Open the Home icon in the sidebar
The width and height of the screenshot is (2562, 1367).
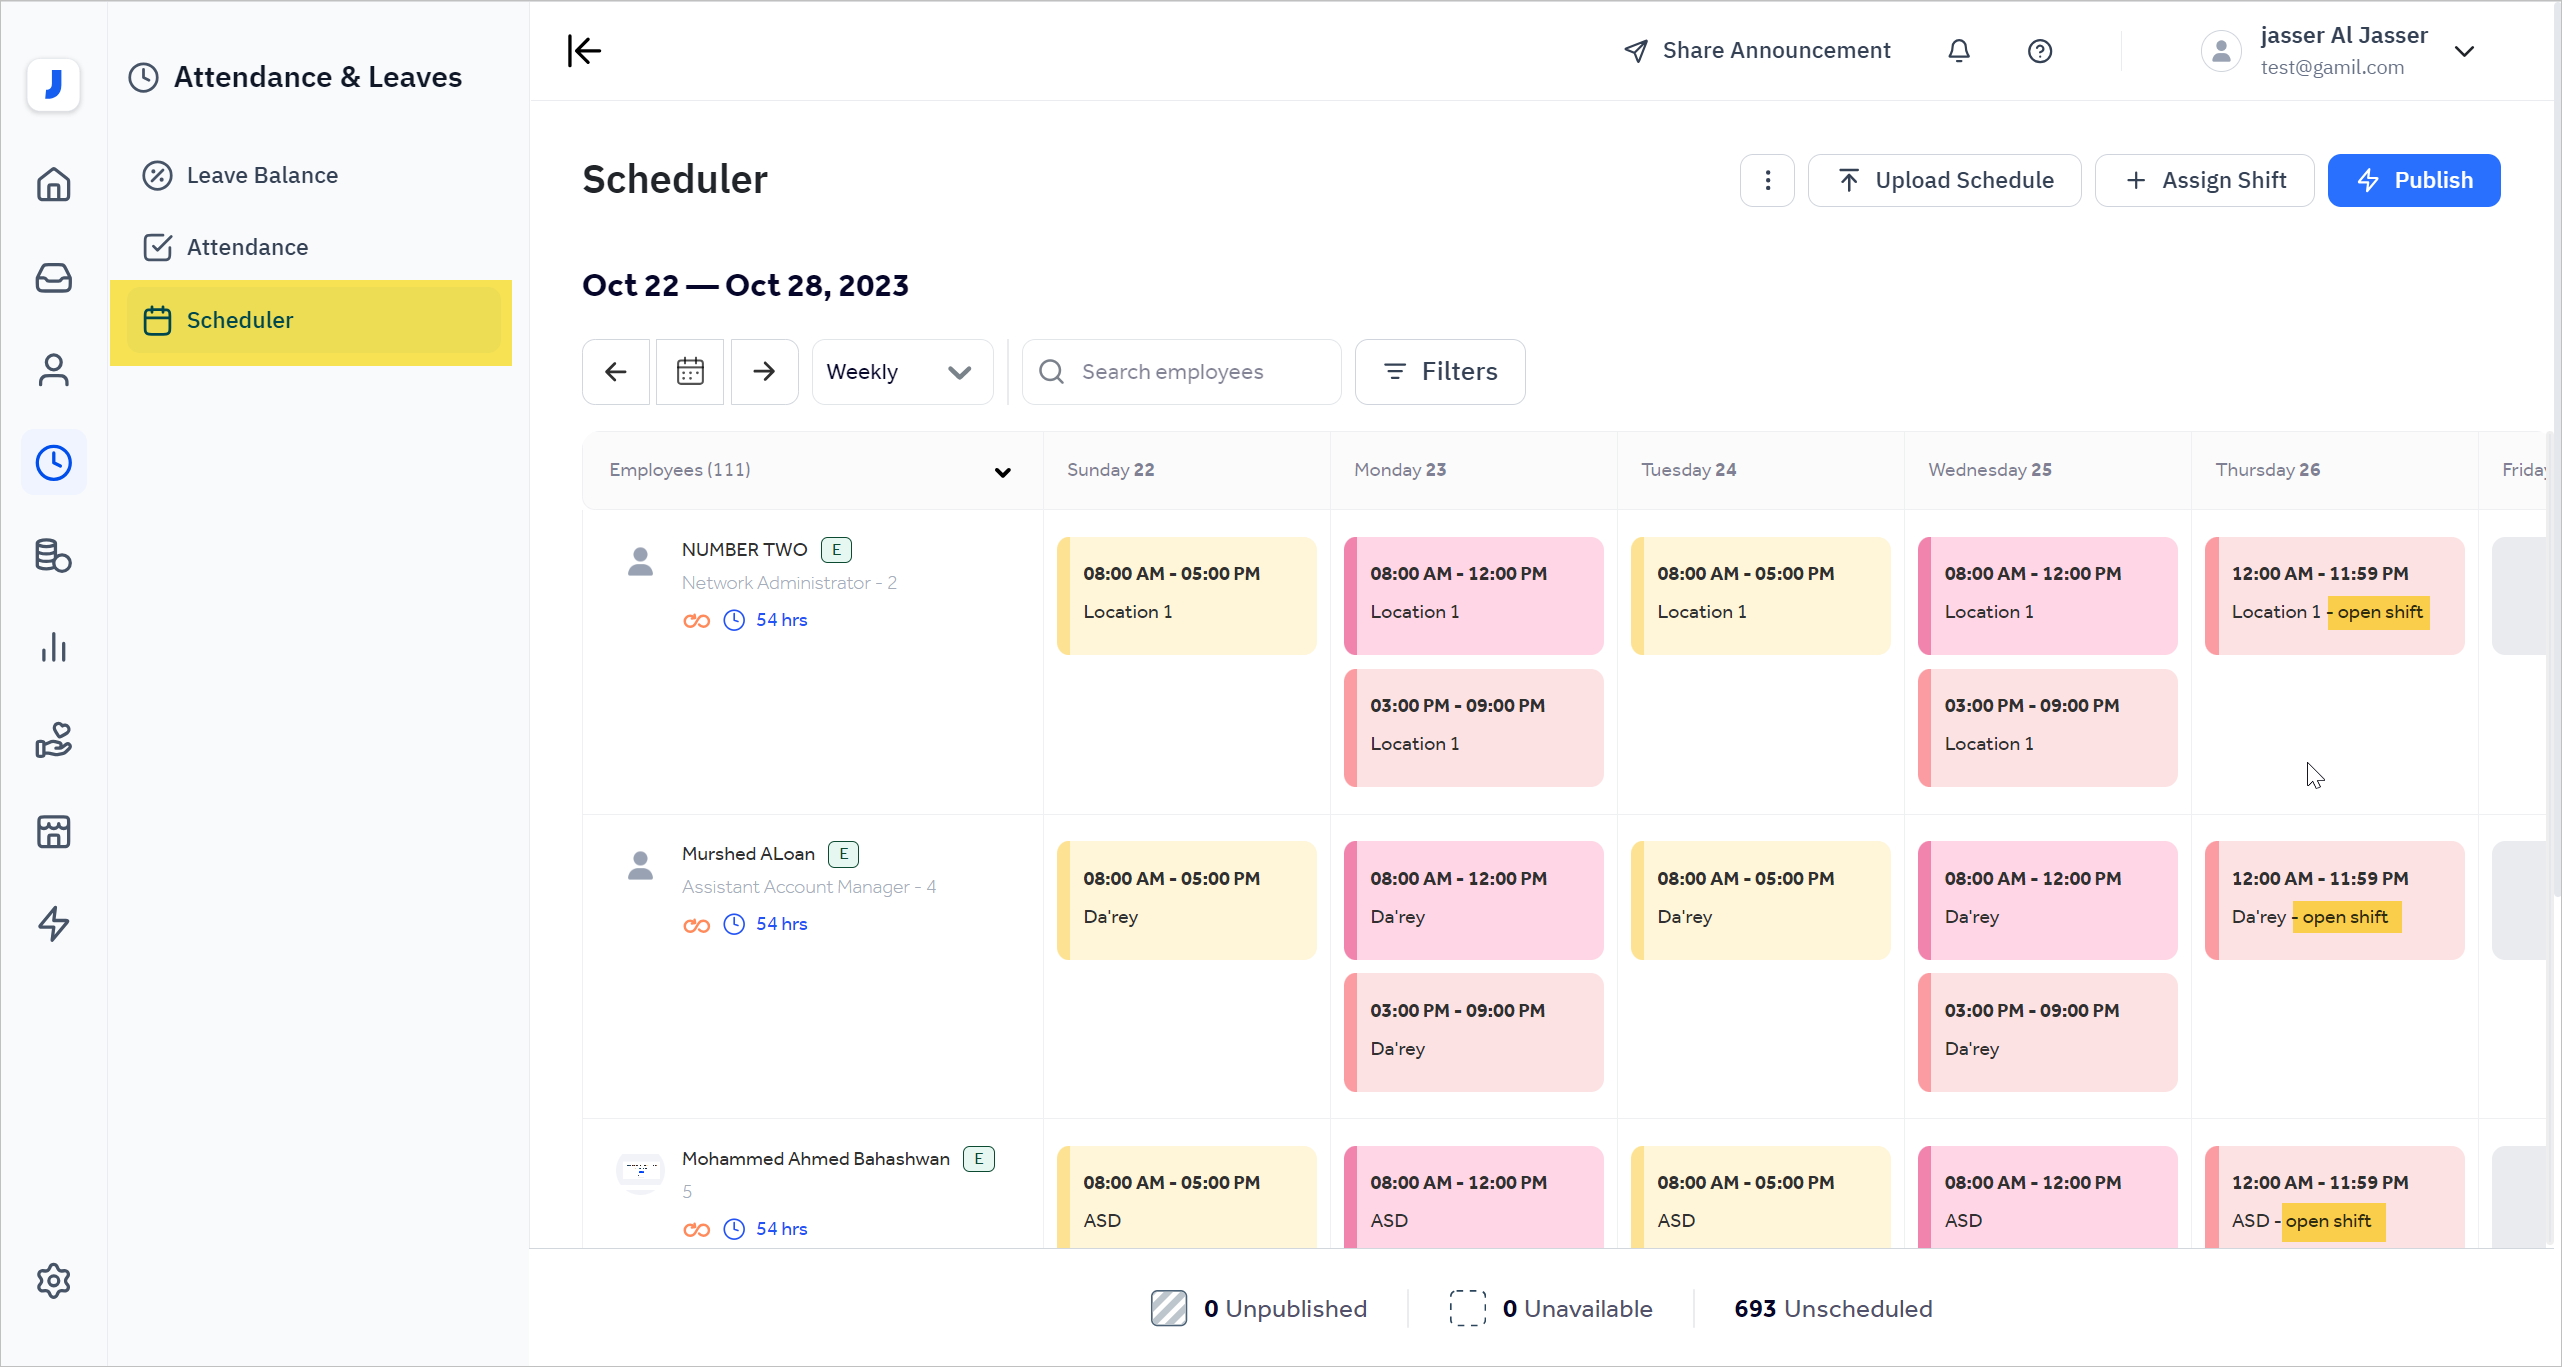point(54,185)
